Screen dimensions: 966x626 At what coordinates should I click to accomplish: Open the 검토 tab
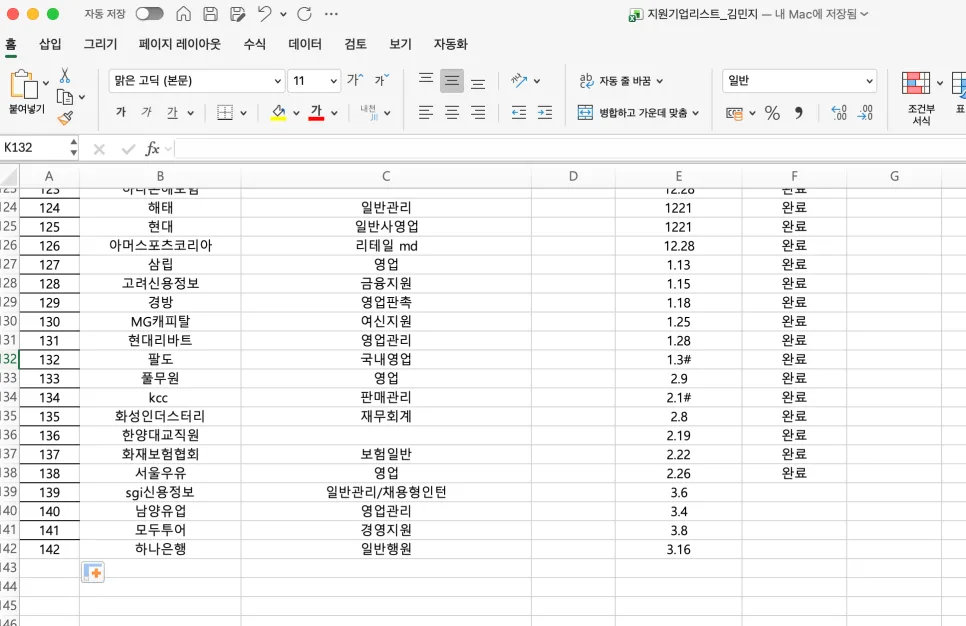[355, 44]
